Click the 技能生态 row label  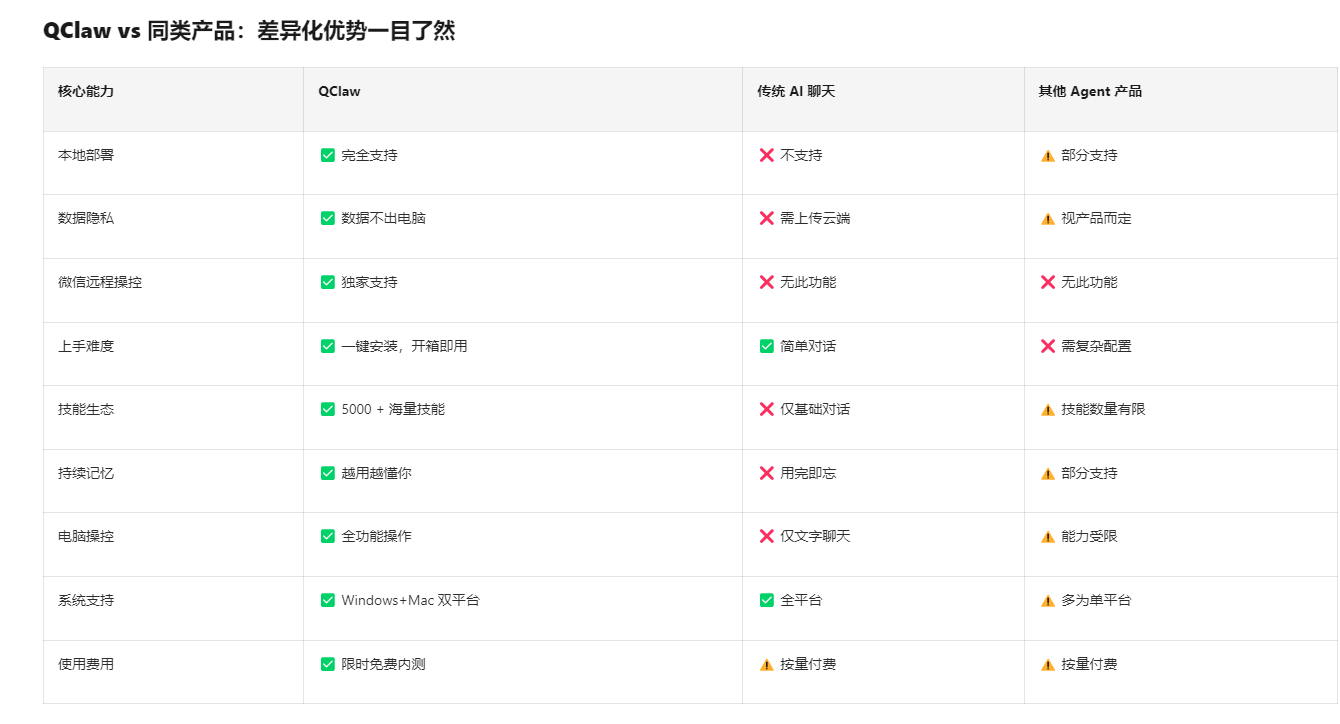tap(86, 409)
